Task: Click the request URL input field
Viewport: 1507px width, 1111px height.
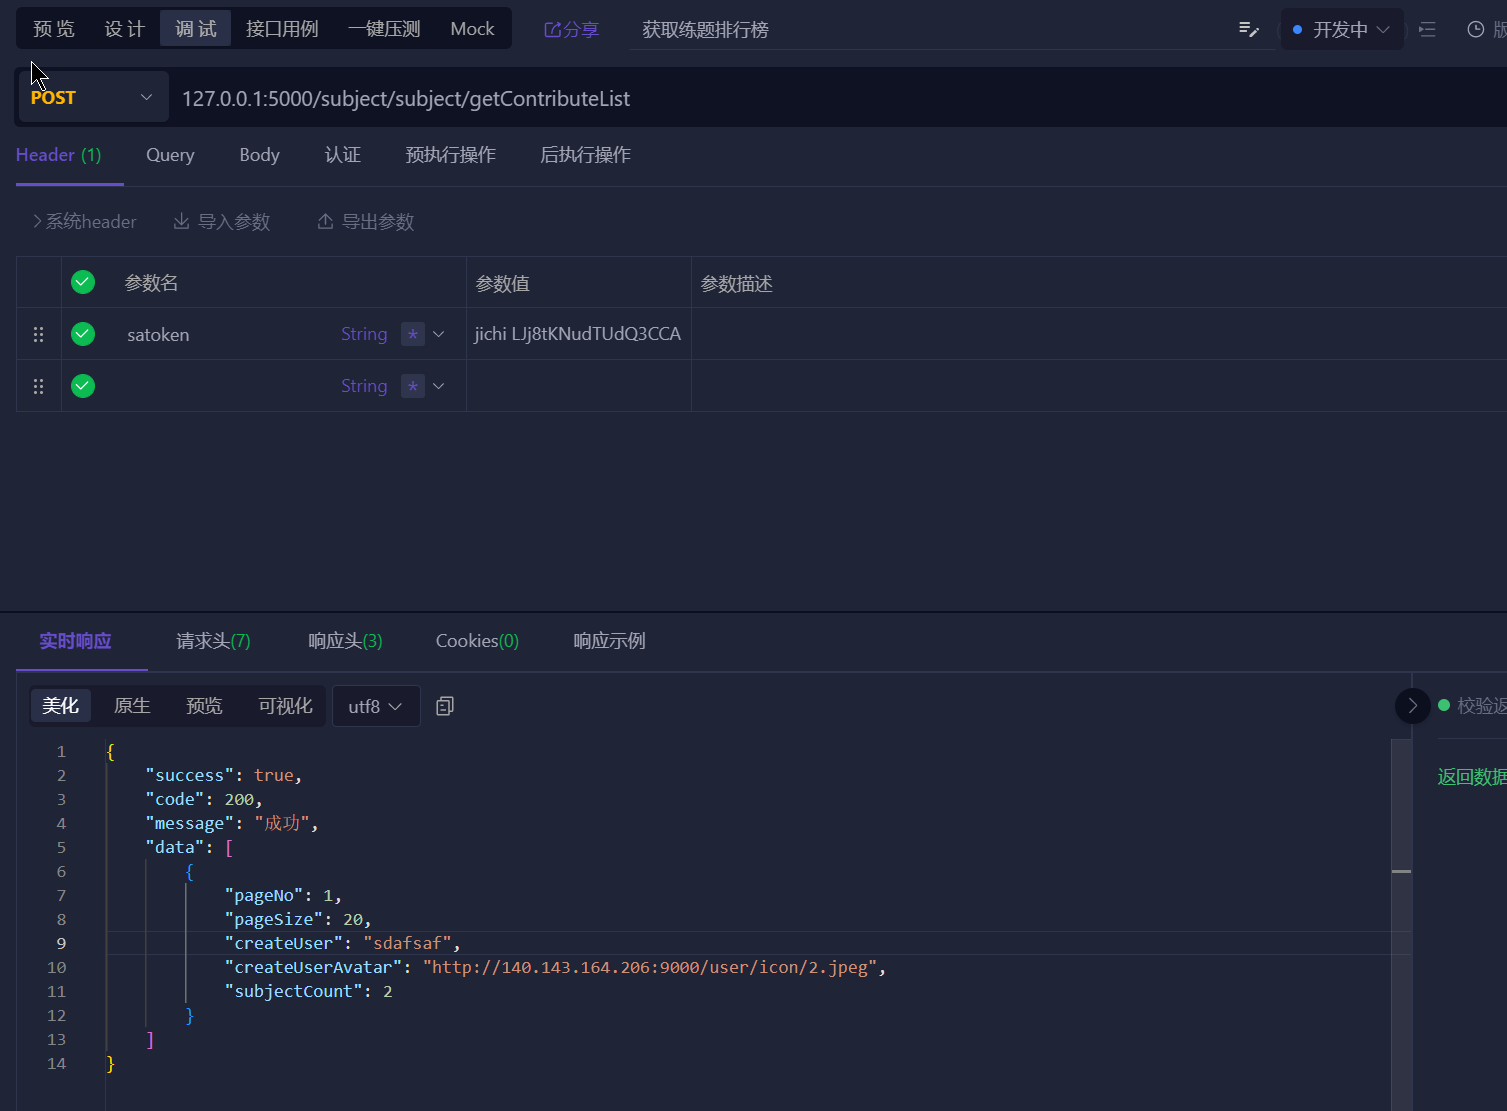Action: click(x=840, y=98)
